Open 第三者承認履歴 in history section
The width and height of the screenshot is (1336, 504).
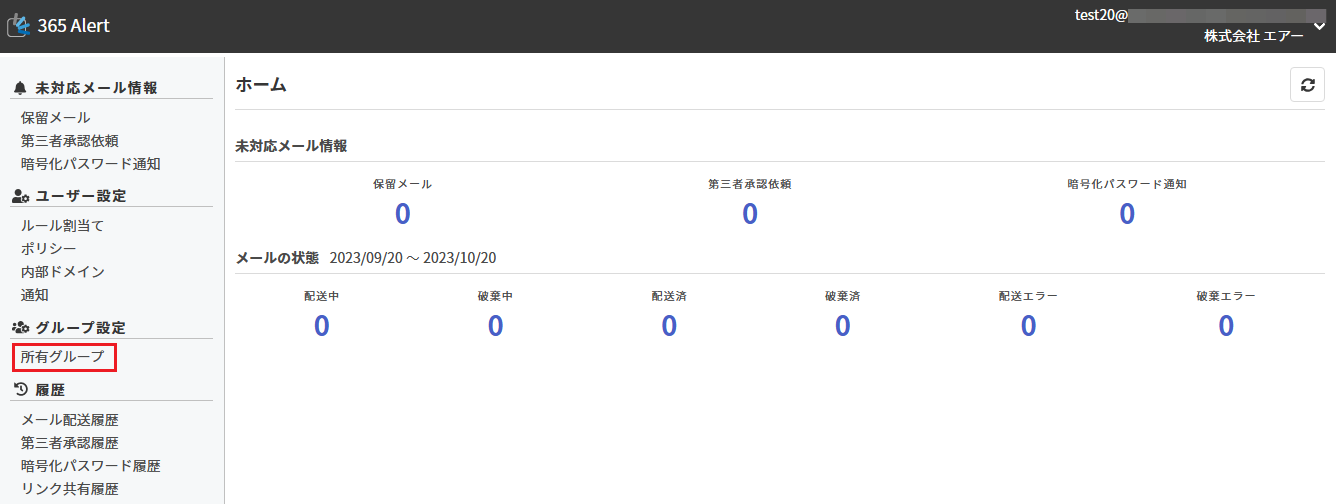pyautogui.click(x=69, y=443)
